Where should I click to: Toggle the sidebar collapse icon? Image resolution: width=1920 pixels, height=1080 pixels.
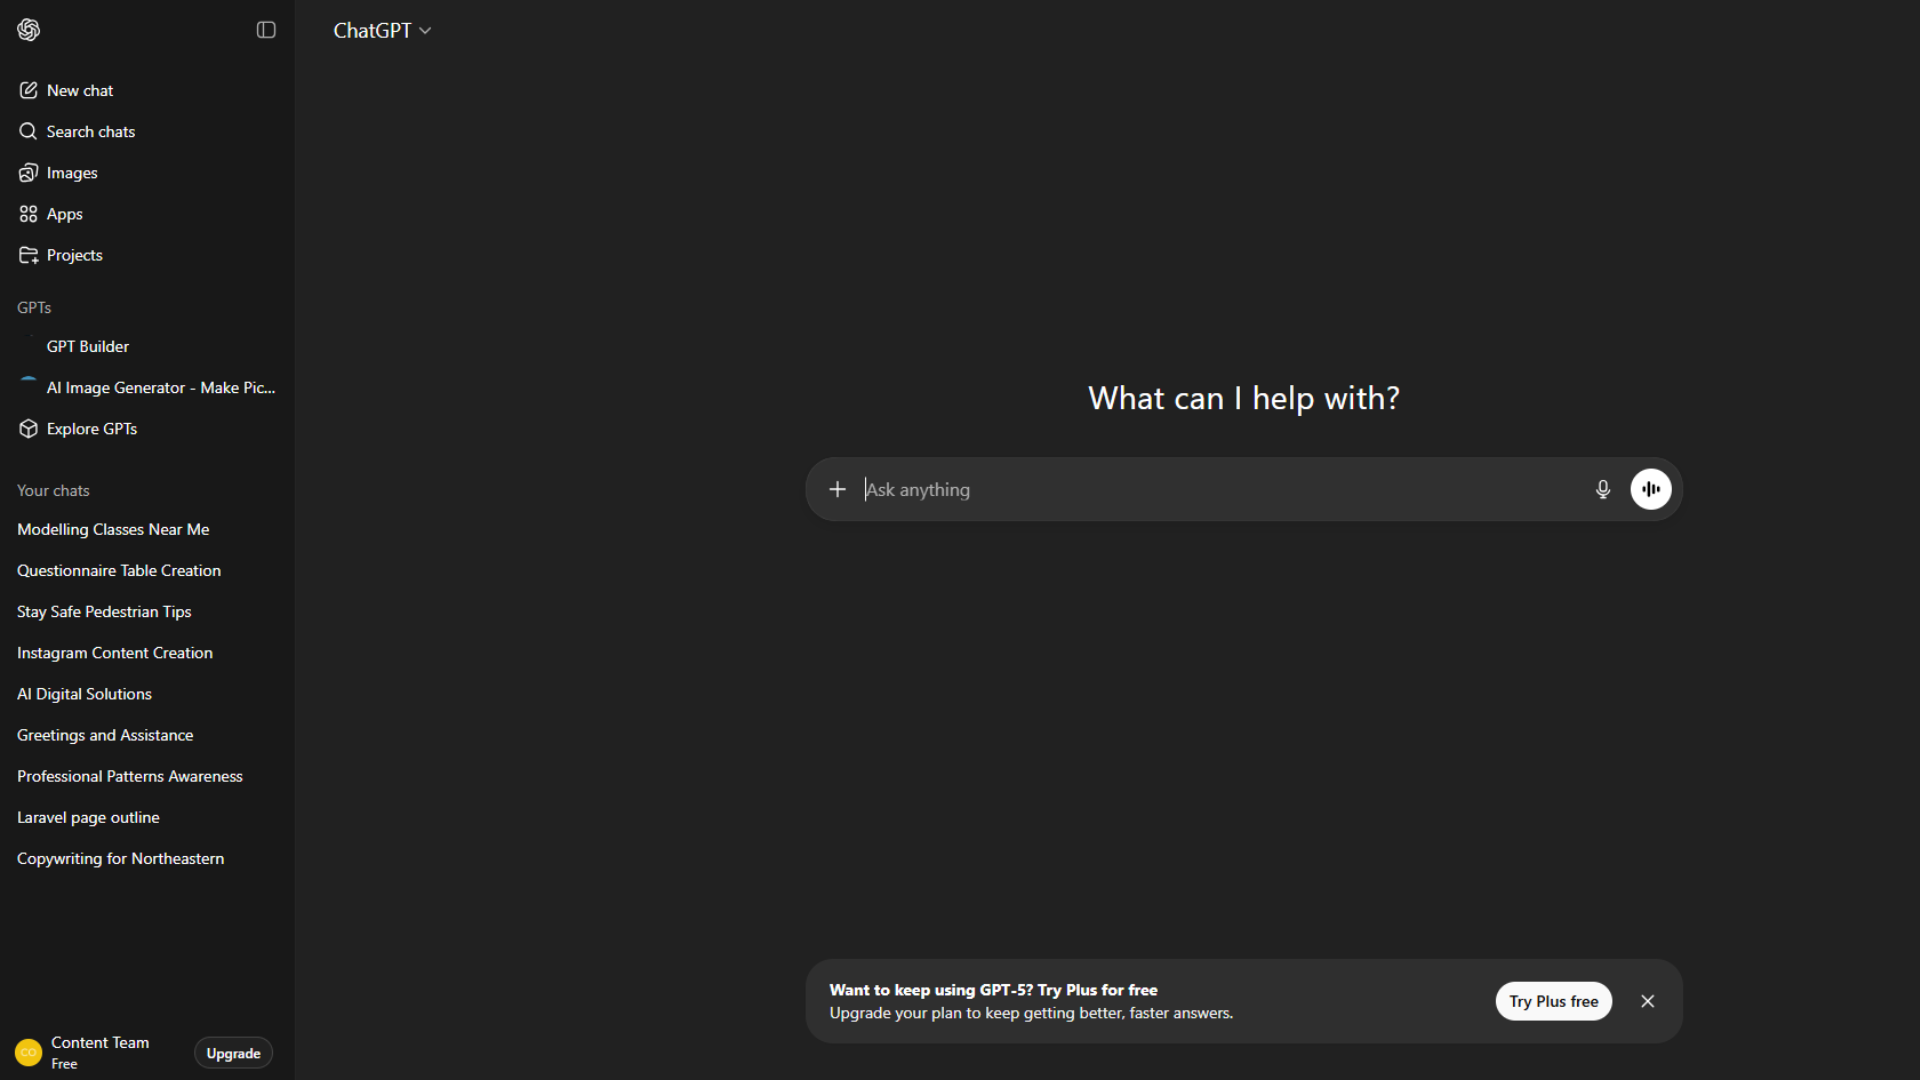[x=266, y=30]
